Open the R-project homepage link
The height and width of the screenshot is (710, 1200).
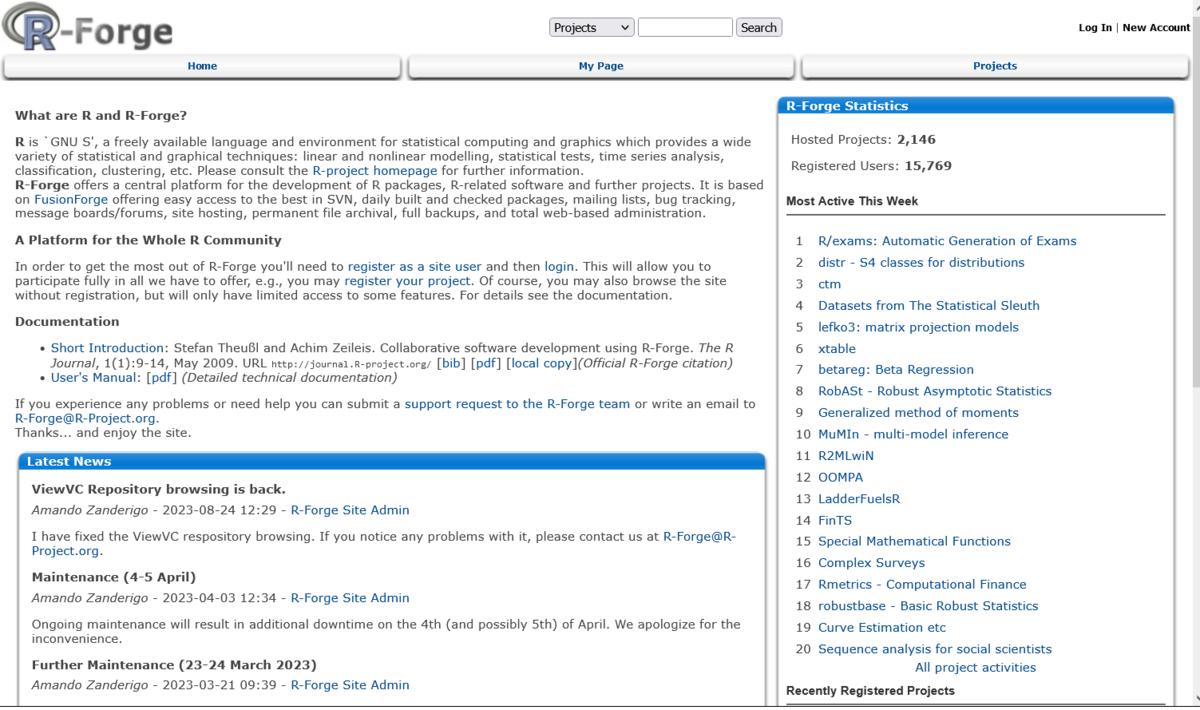coord(374,171)
